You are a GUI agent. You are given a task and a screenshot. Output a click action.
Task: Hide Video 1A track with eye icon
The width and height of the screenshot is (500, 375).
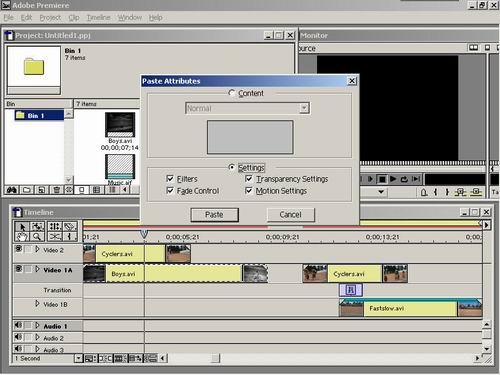pos(19,269)
